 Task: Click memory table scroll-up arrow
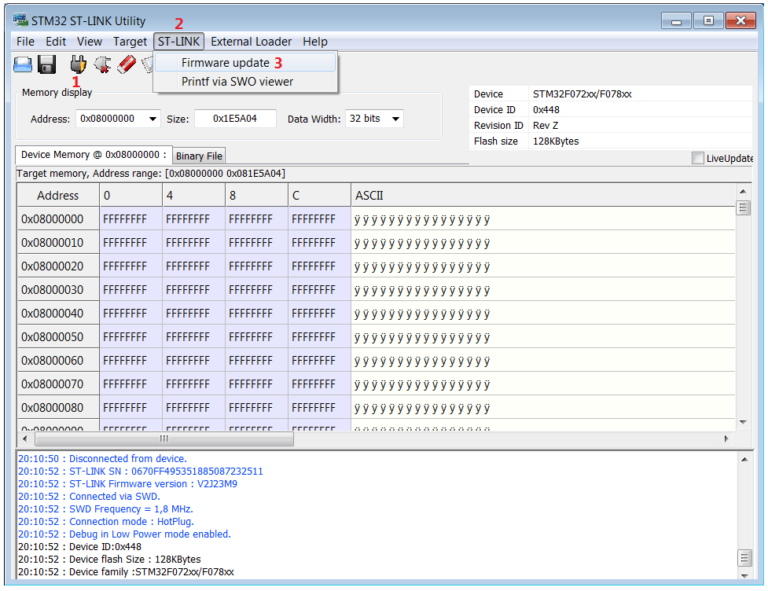pyautogui.click(x=743, y=191)
